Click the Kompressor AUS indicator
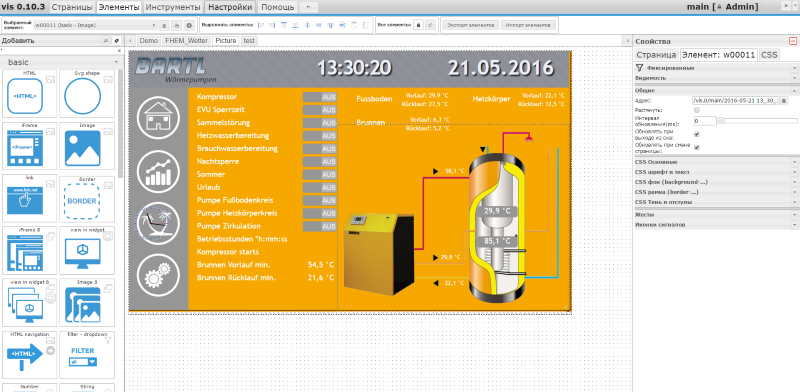800x392 pixels. coord(320,97)
